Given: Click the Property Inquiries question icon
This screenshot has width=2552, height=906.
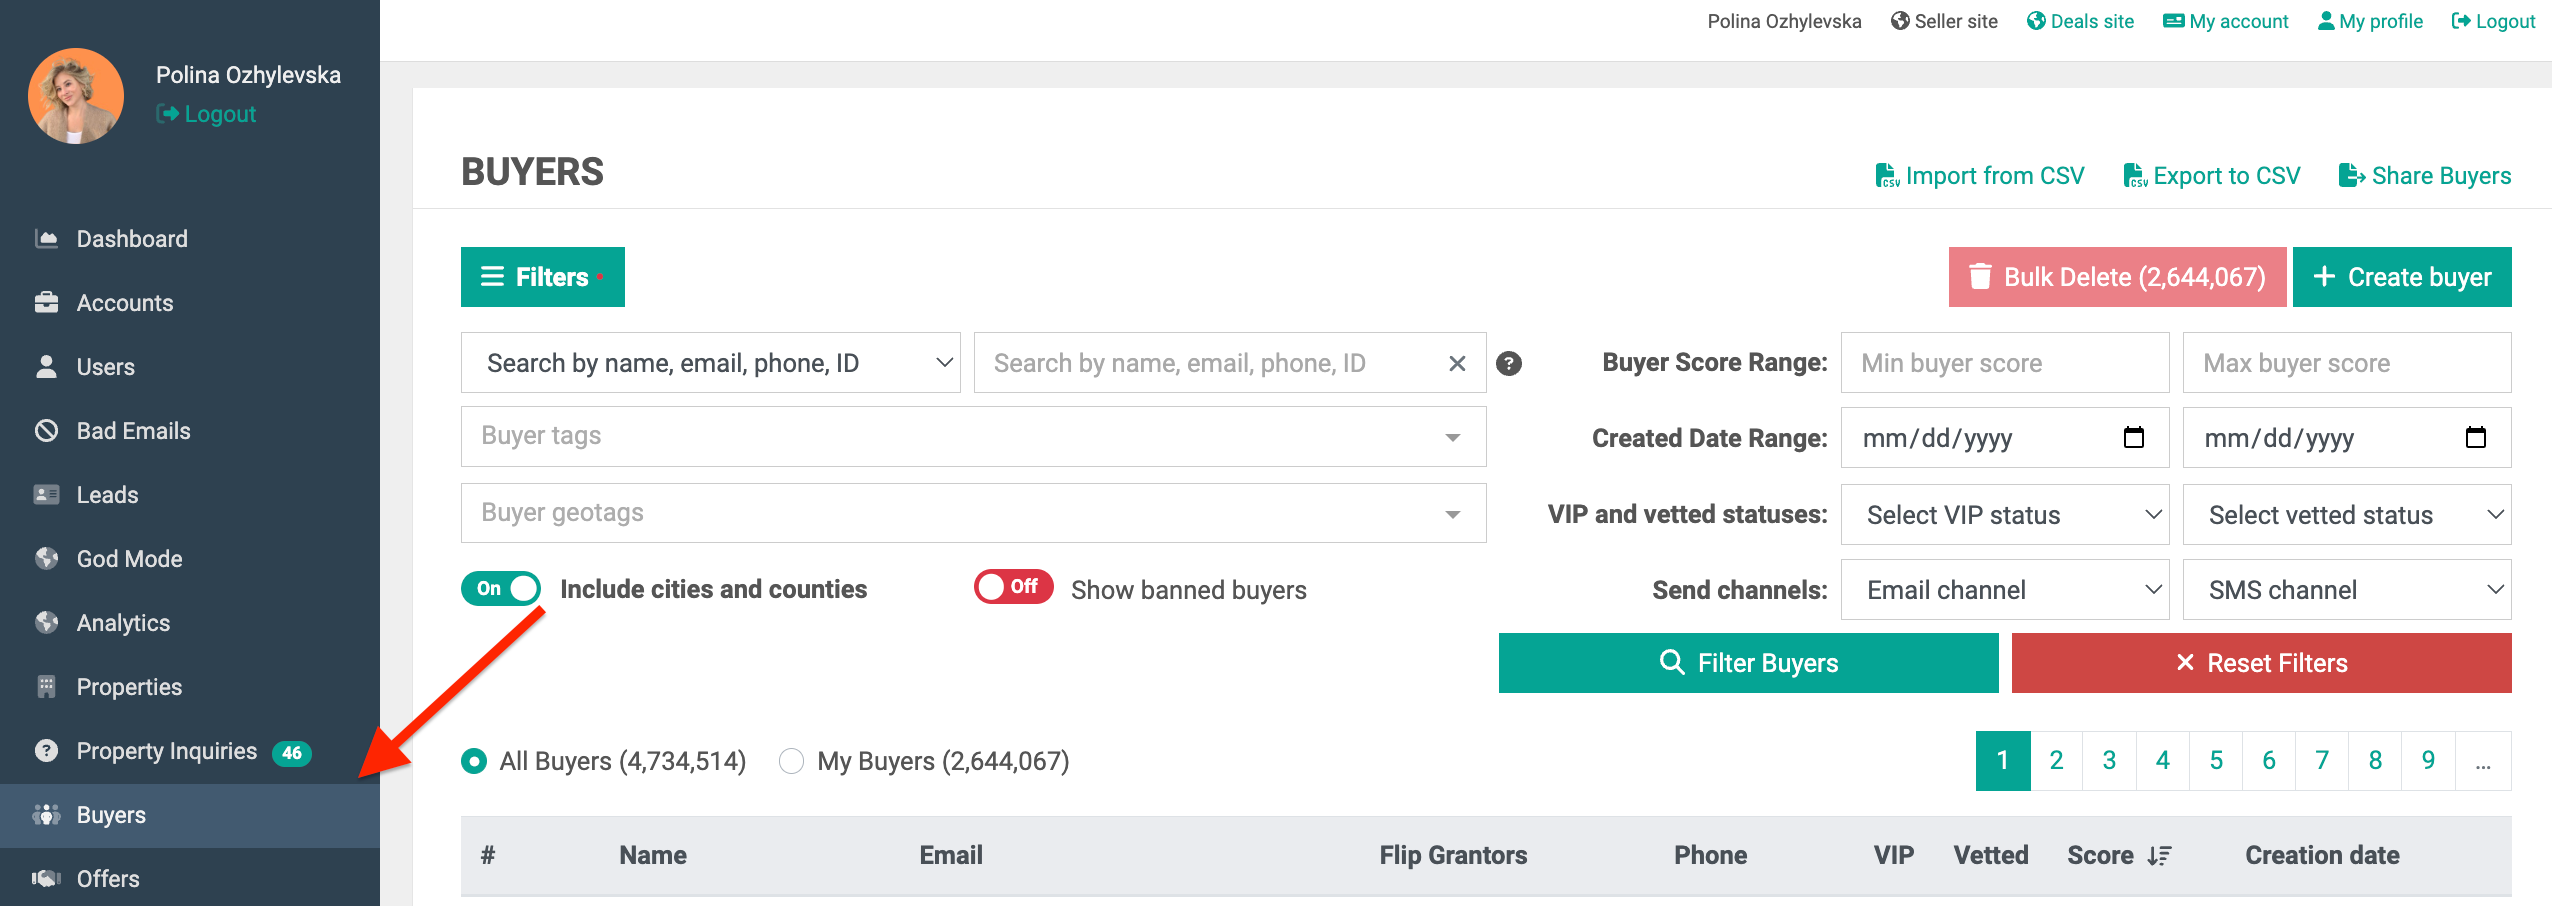Looking at the screenshot, I should coord(46,751).
